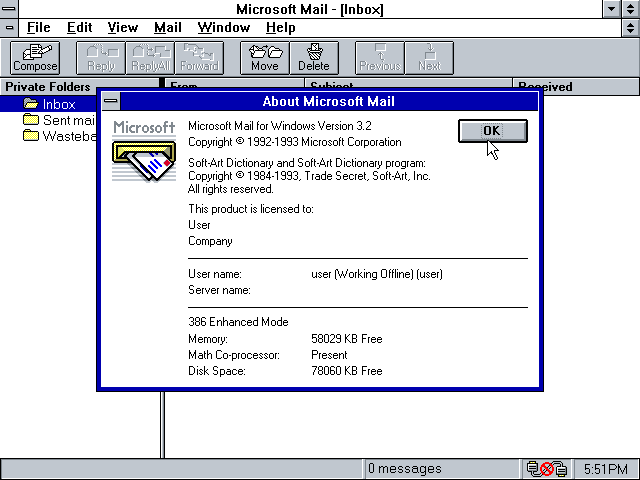Open the Help menu
Image resolution: width=640 pixels, height=480 pixels.
(x=280, y=28)
